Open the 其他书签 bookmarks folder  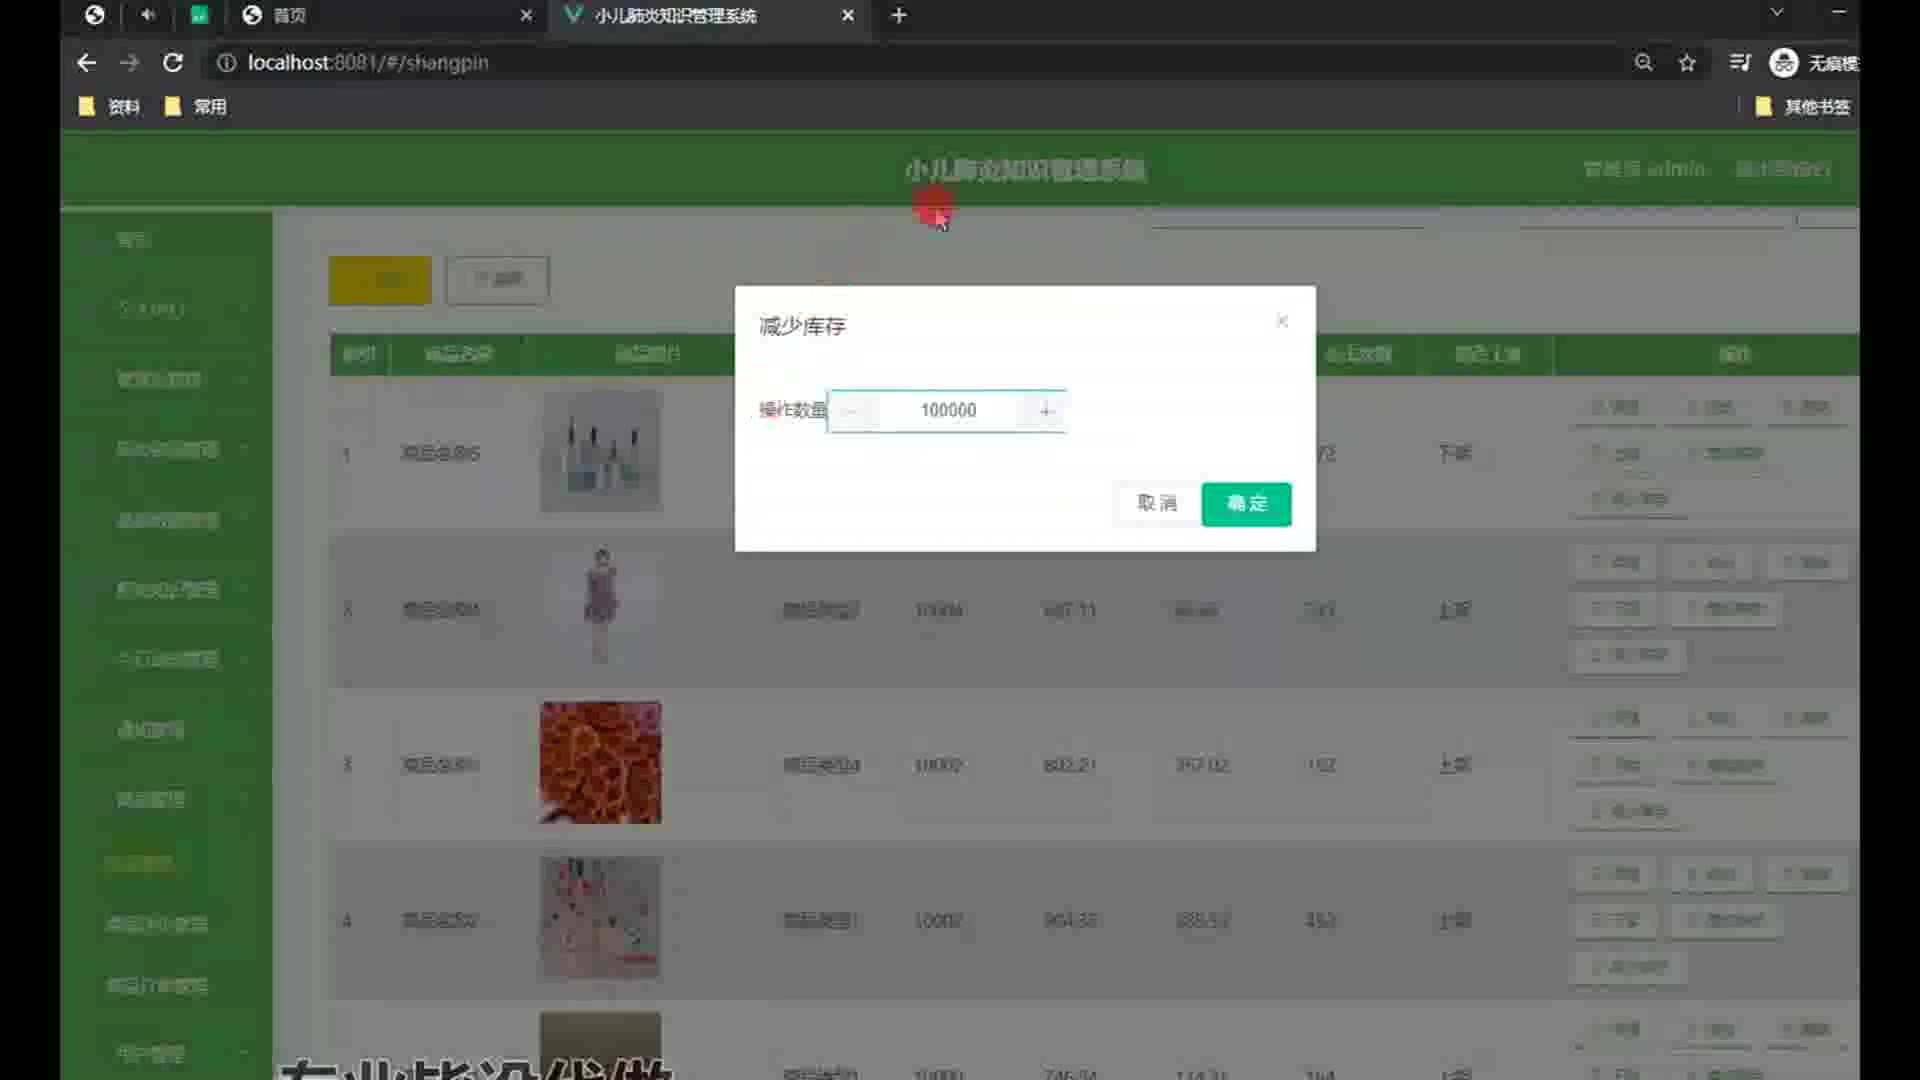[x=1803, y=106]
